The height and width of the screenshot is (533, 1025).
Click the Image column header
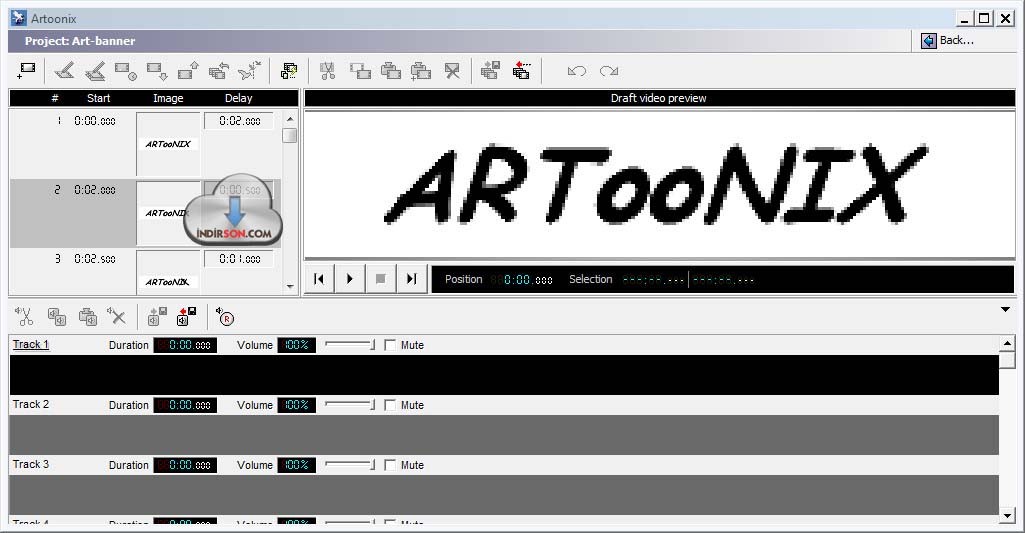(168, 98)
